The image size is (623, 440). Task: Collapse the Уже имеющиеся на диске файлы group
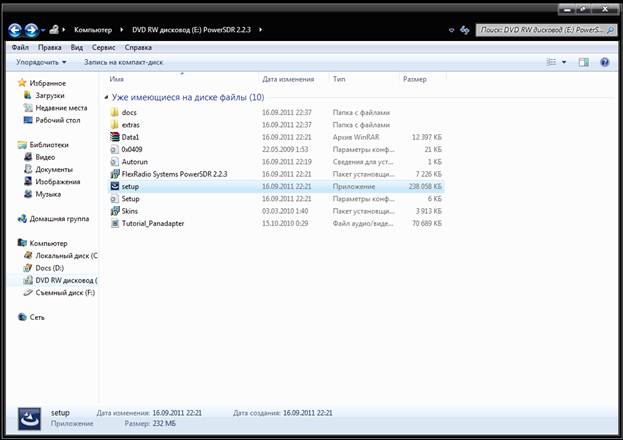coord(106,97)
